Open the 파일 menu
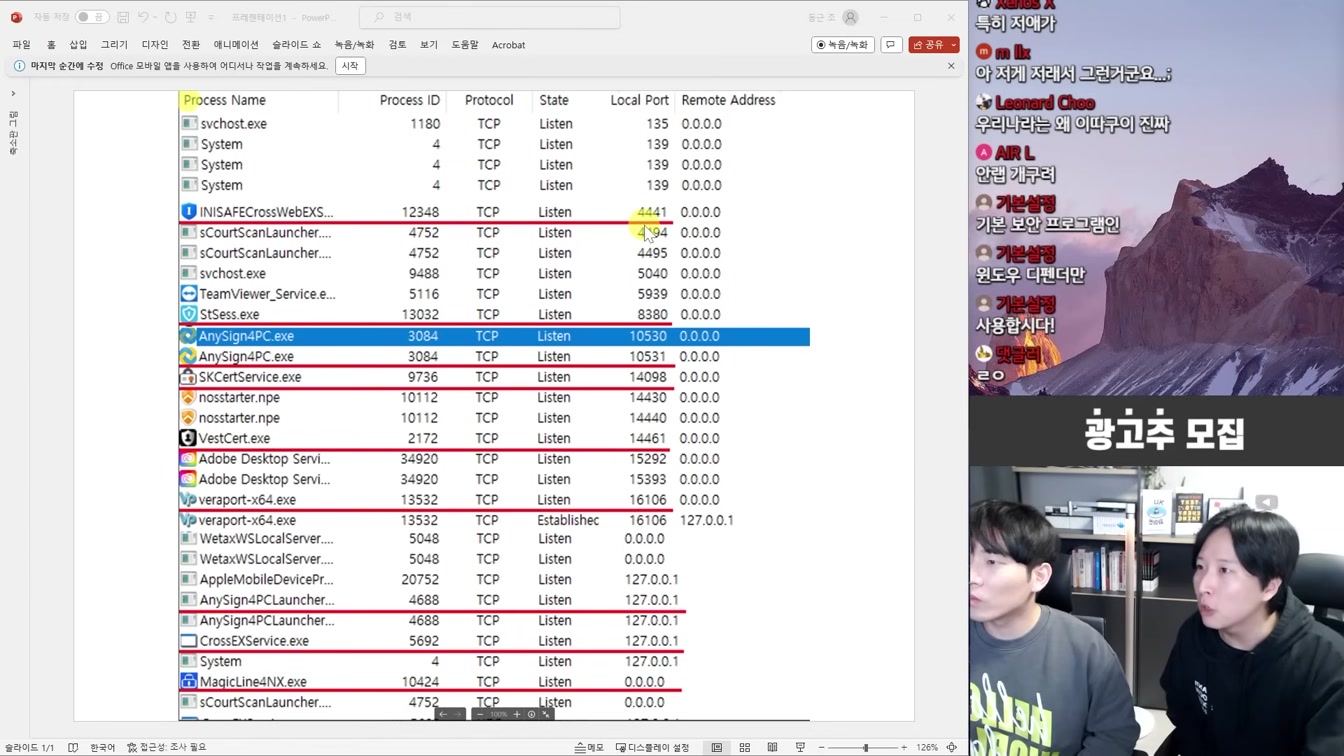The image size is (1344, 756). pyautogui.click(x=21, y=45)
